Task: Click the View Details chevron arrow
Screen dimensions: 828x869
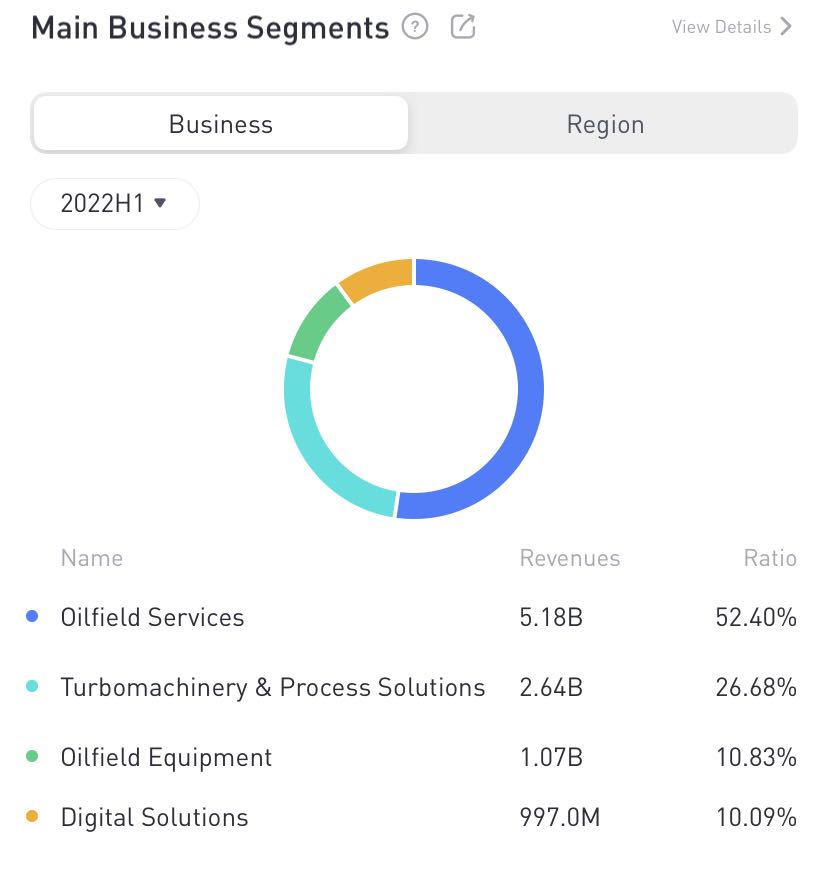Action: coord(786,27)
